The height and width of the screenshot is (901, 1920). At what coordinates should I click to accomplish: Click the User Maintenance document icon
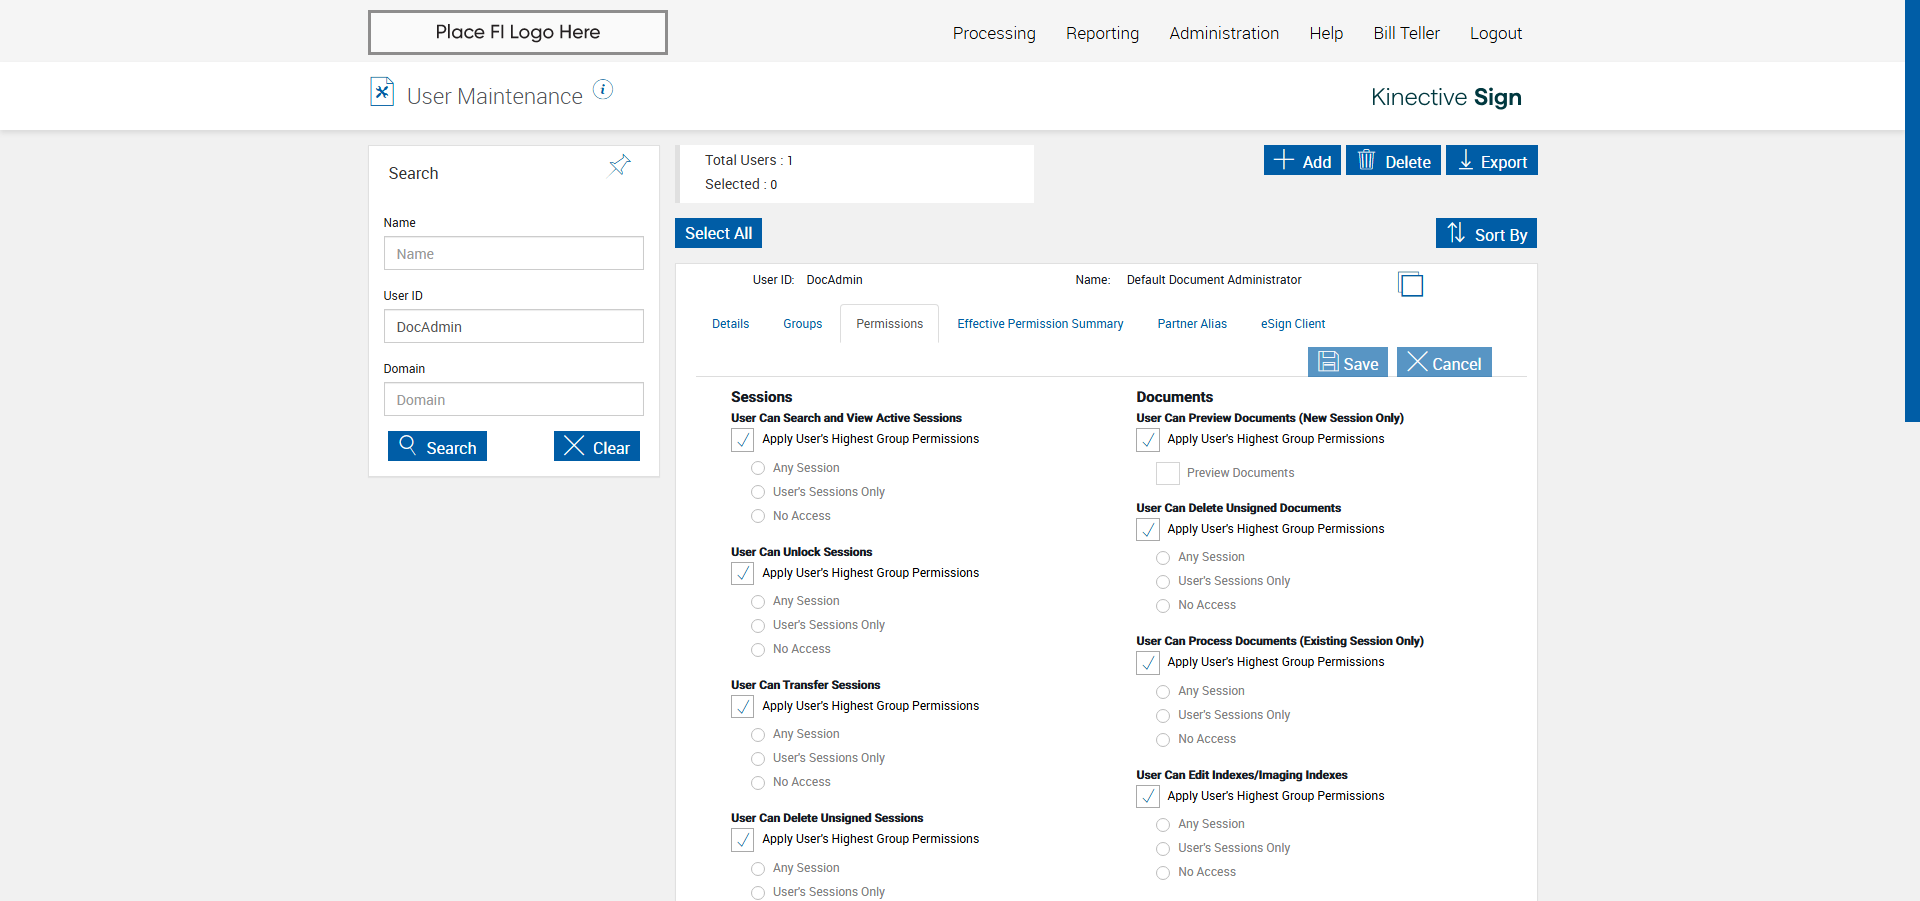[x=382, y=92]
